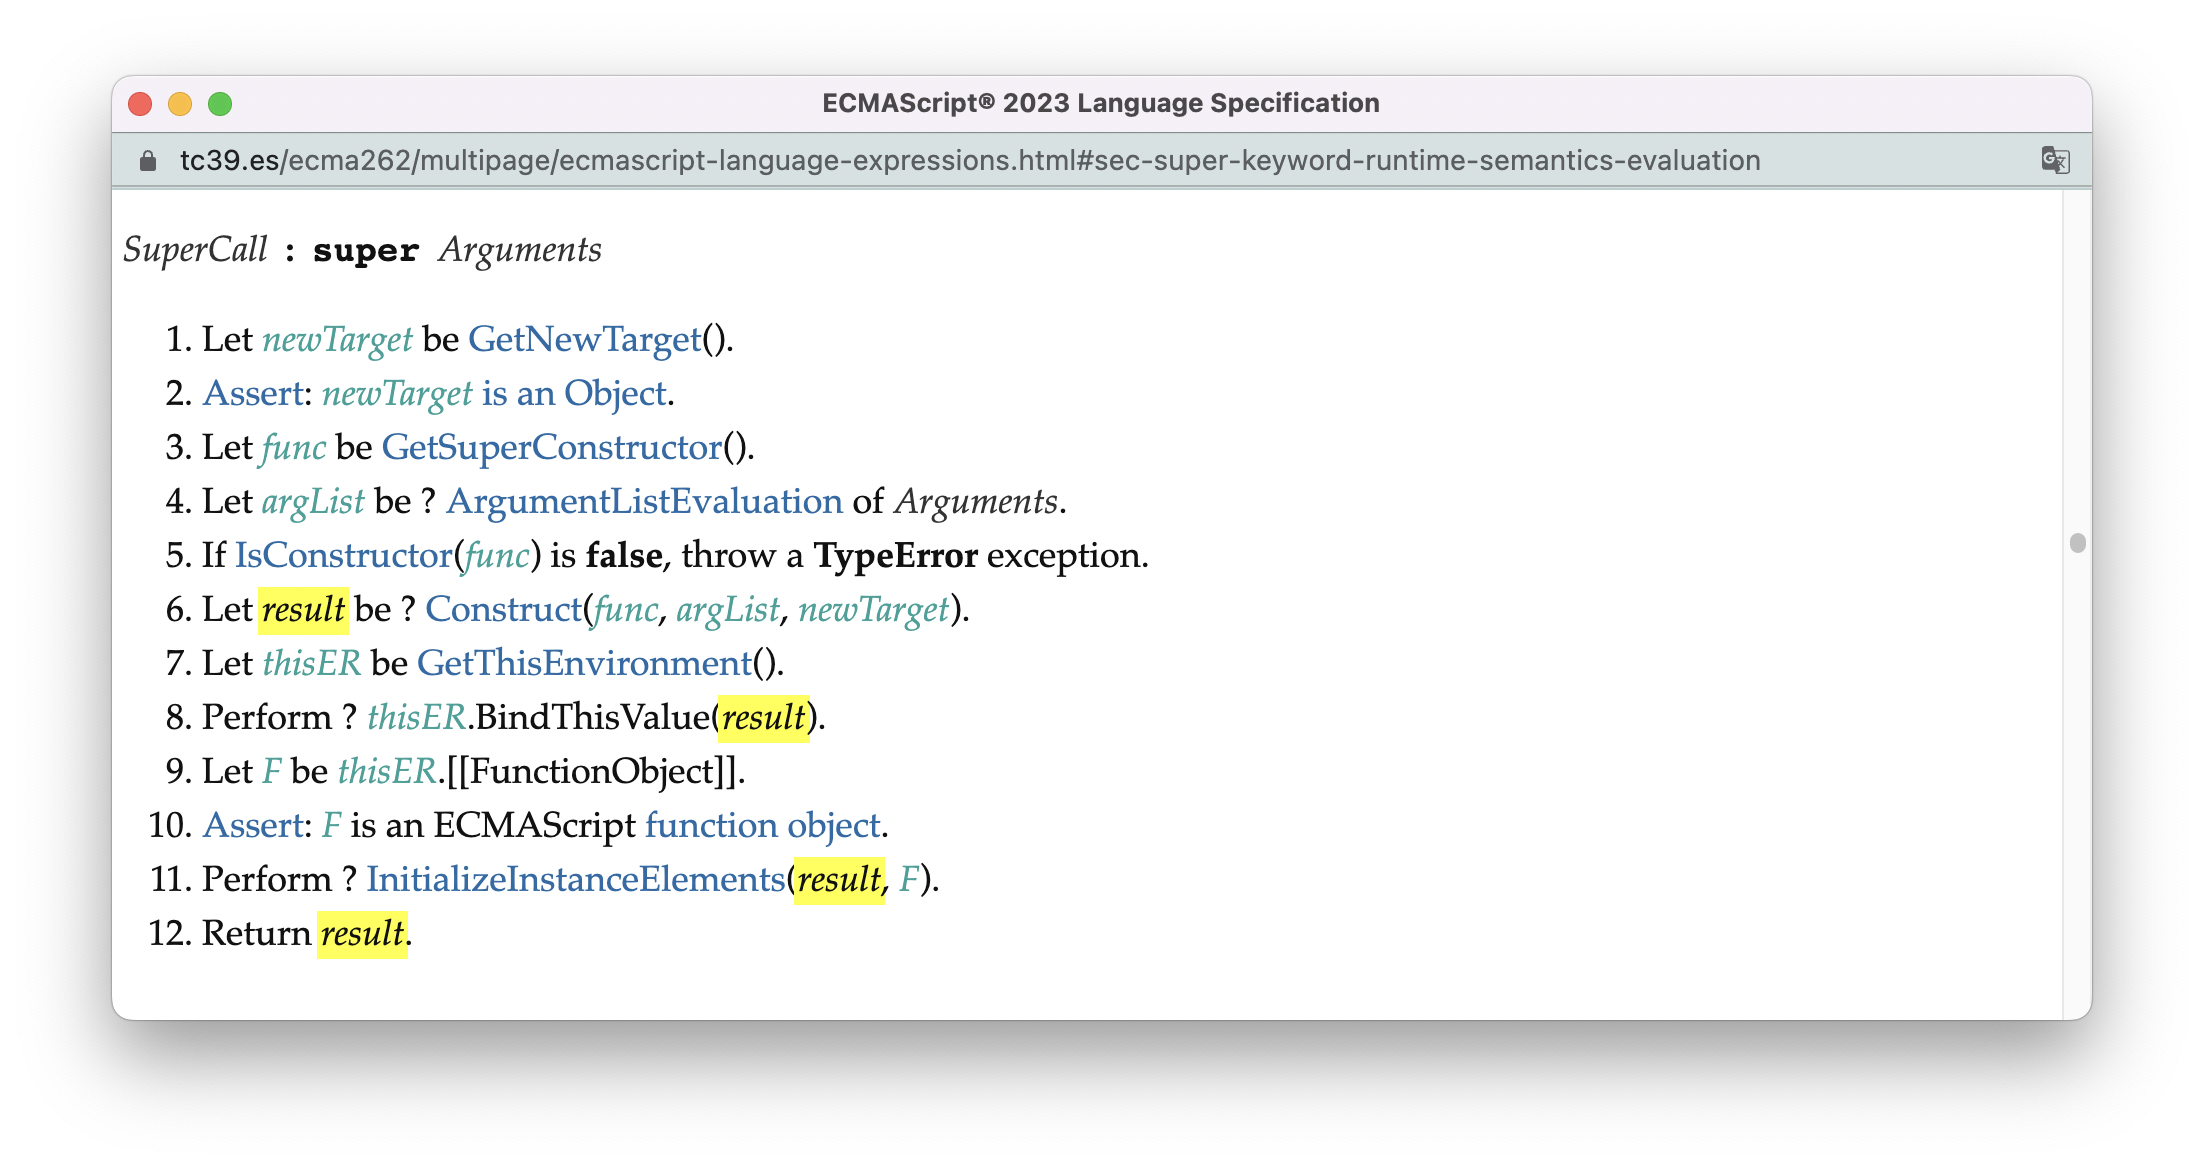The height and width of the screenshot is (1168, 2204).
Task: Click argList variable in step 4
Action: [313, 501]
